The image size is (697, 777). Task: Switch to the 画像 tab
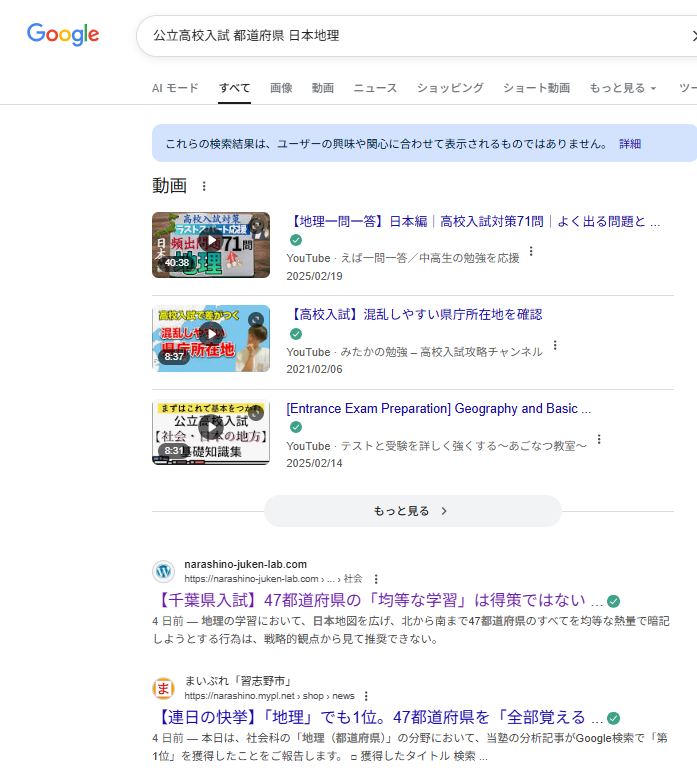[281, 88]
